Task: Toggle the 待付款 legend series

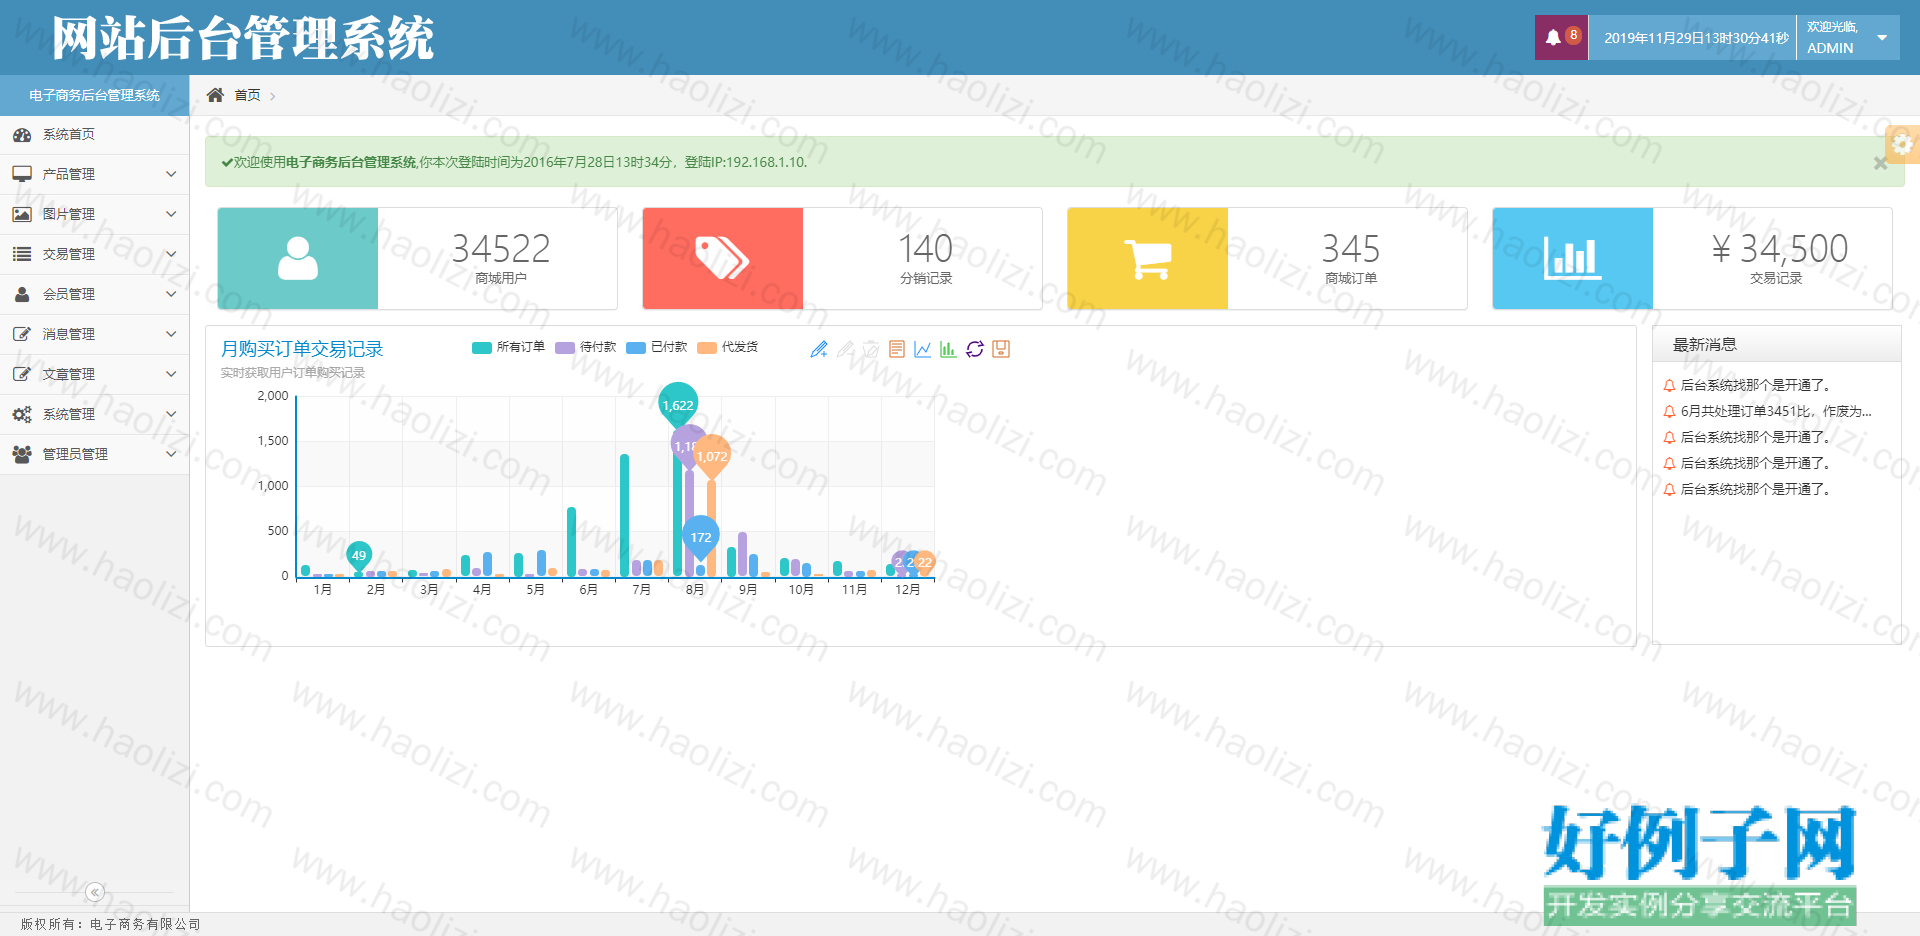Action: click(x=585, y=347)
